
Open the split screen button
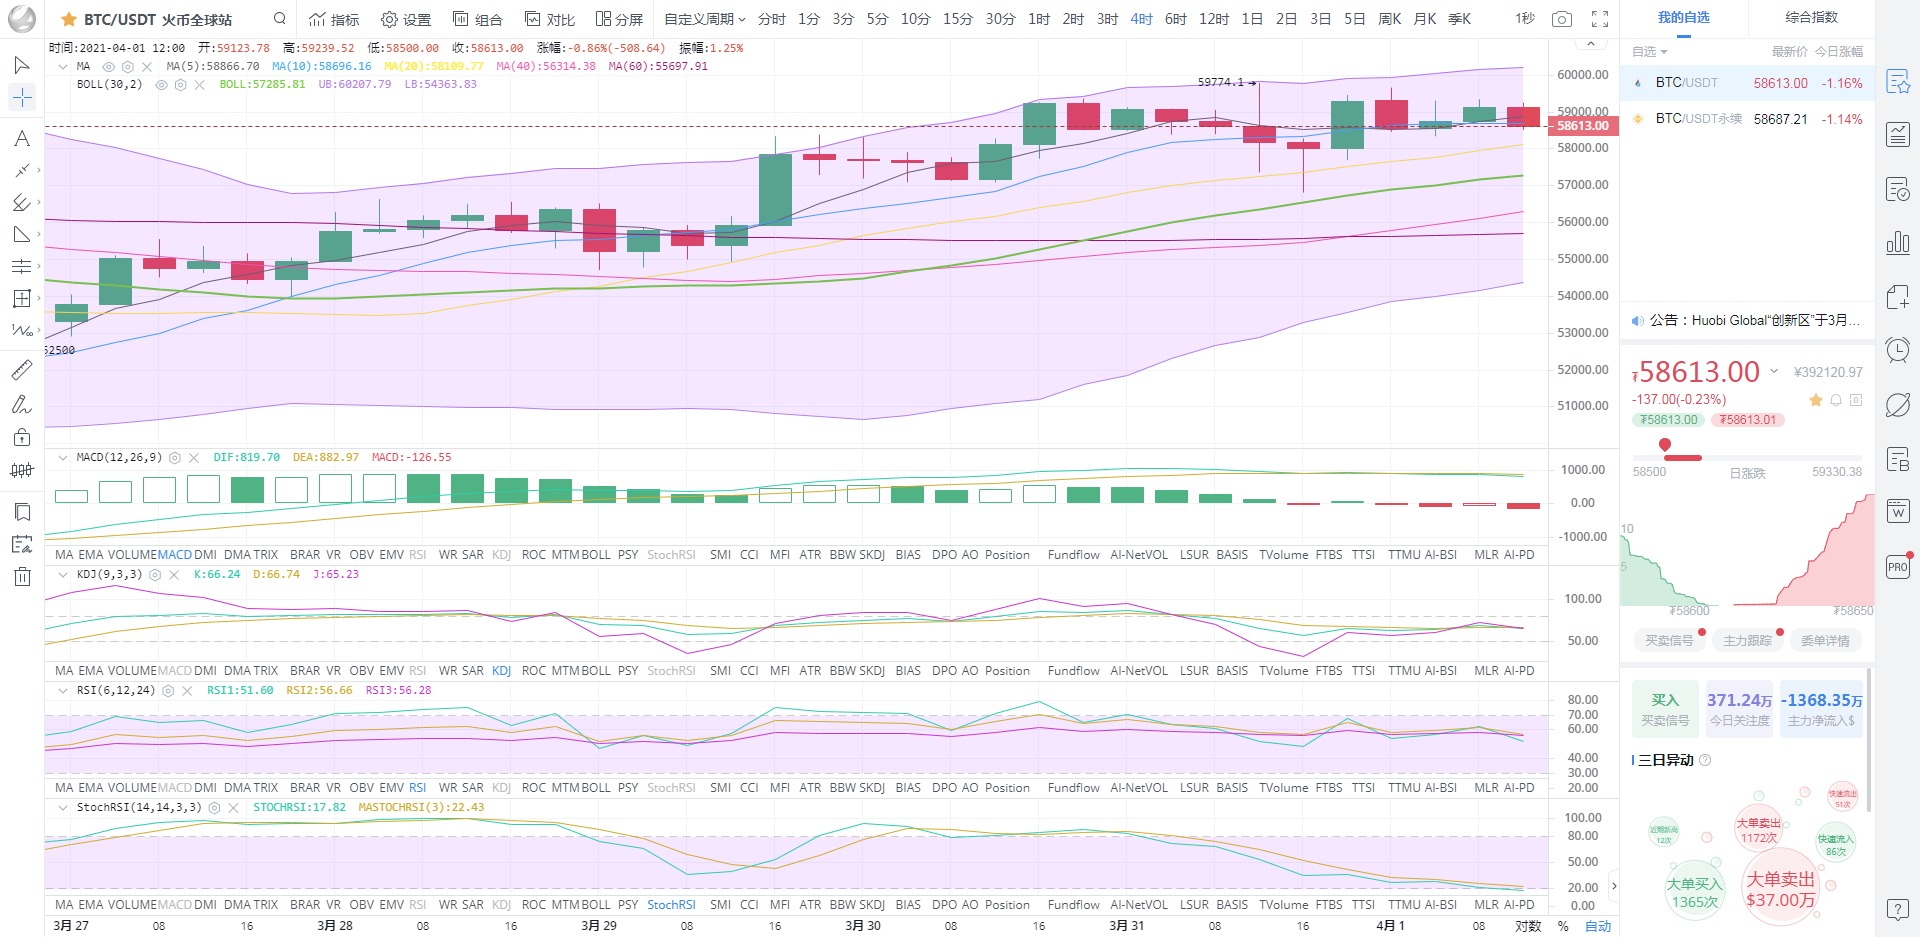(619, 19)
